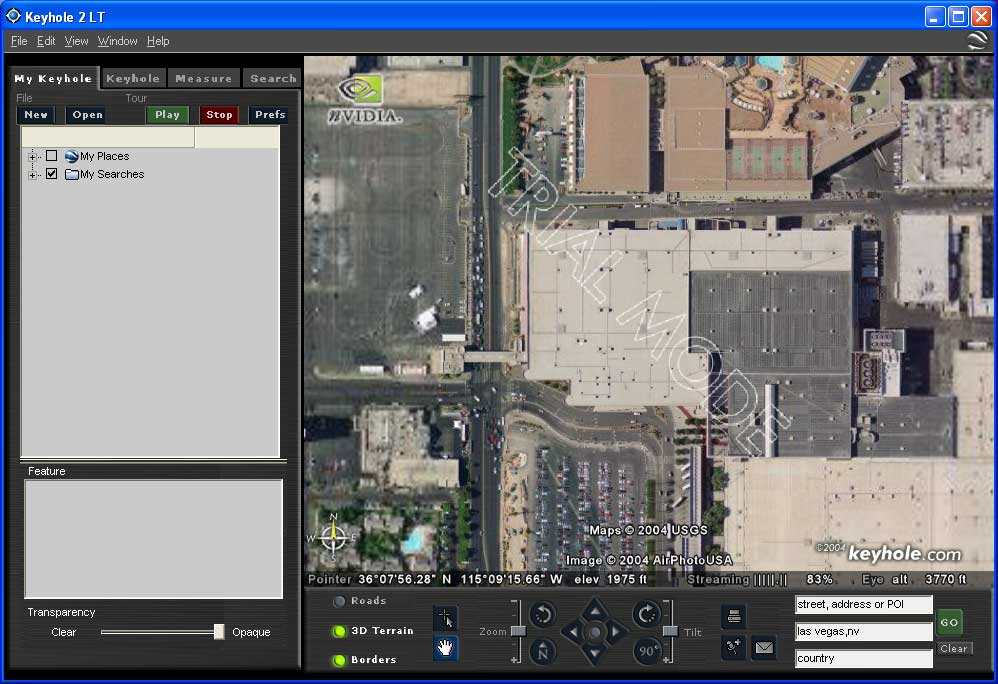Rotate the view clockwise
Image resolution: width=998 pixels, height=684 pixels.
(x=646, y=615)
